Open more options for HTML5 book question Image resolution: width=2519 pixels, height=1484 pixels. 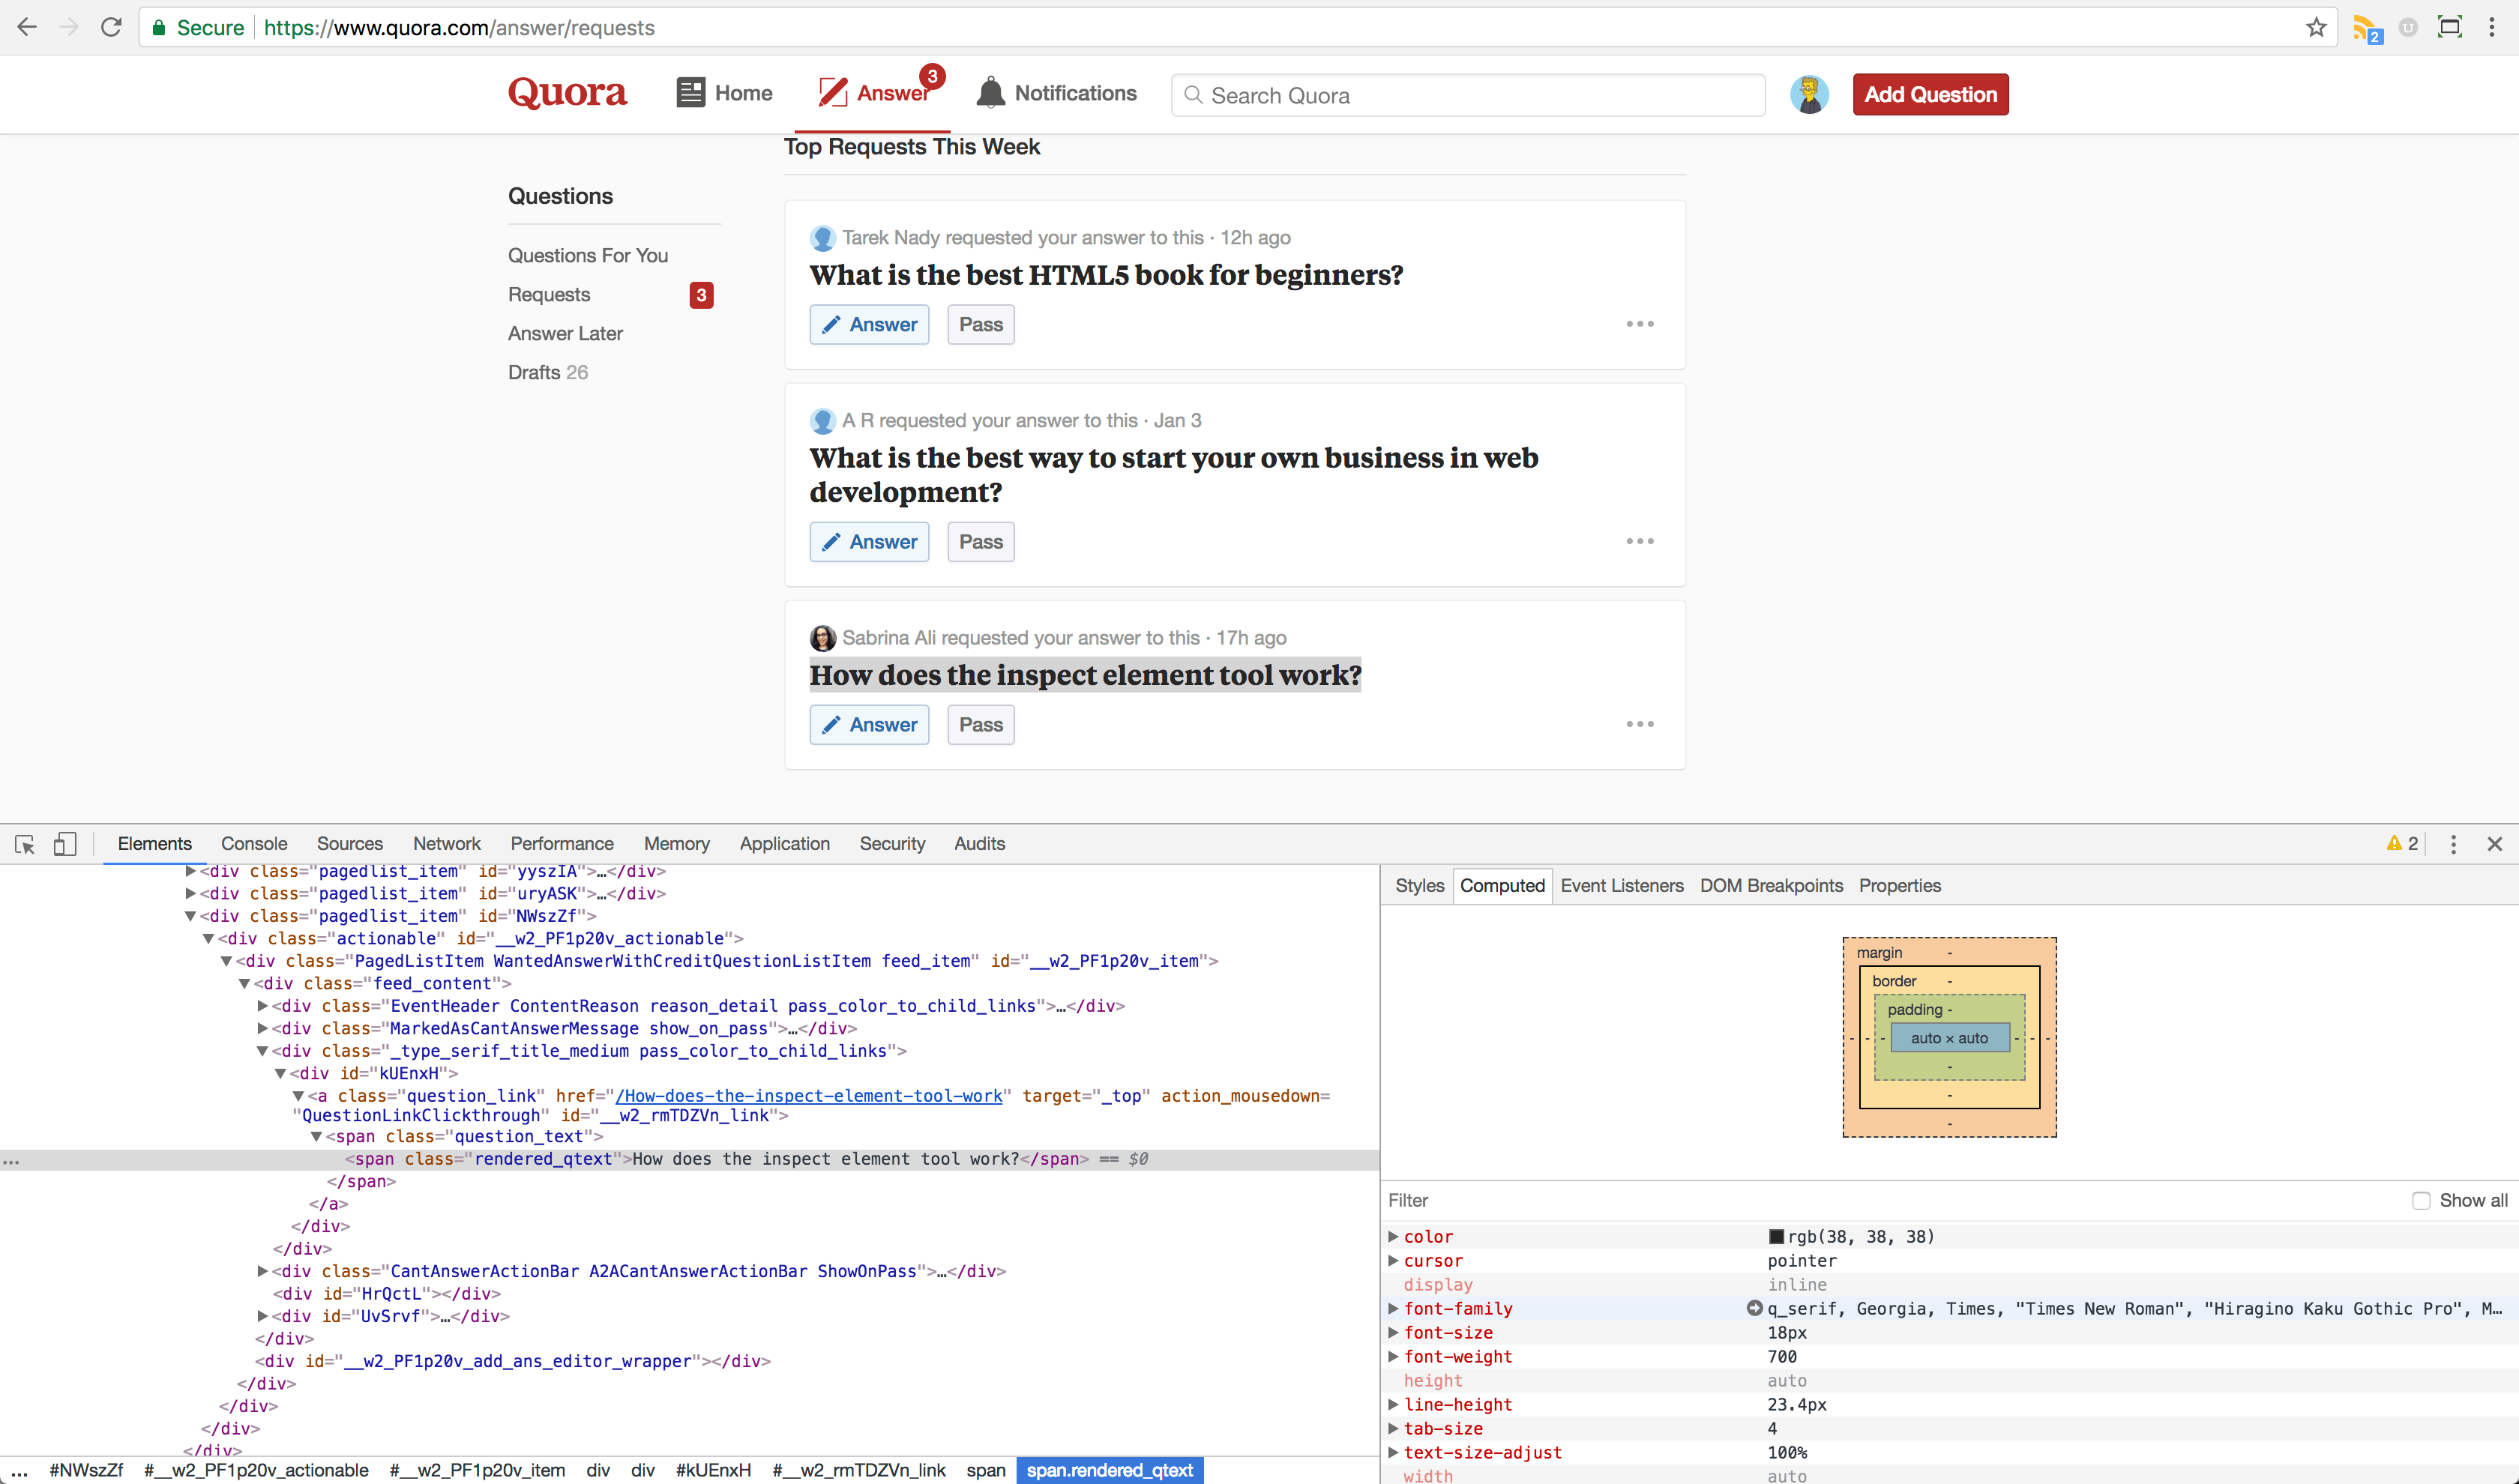(x=1639, y=324)
